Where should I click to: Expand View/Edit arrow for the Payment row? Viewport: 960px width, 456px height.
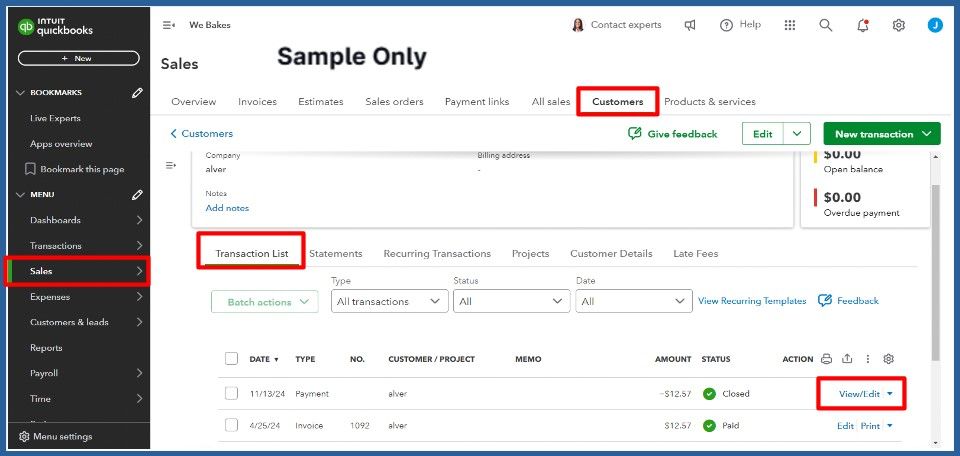(x=890, y=394)
